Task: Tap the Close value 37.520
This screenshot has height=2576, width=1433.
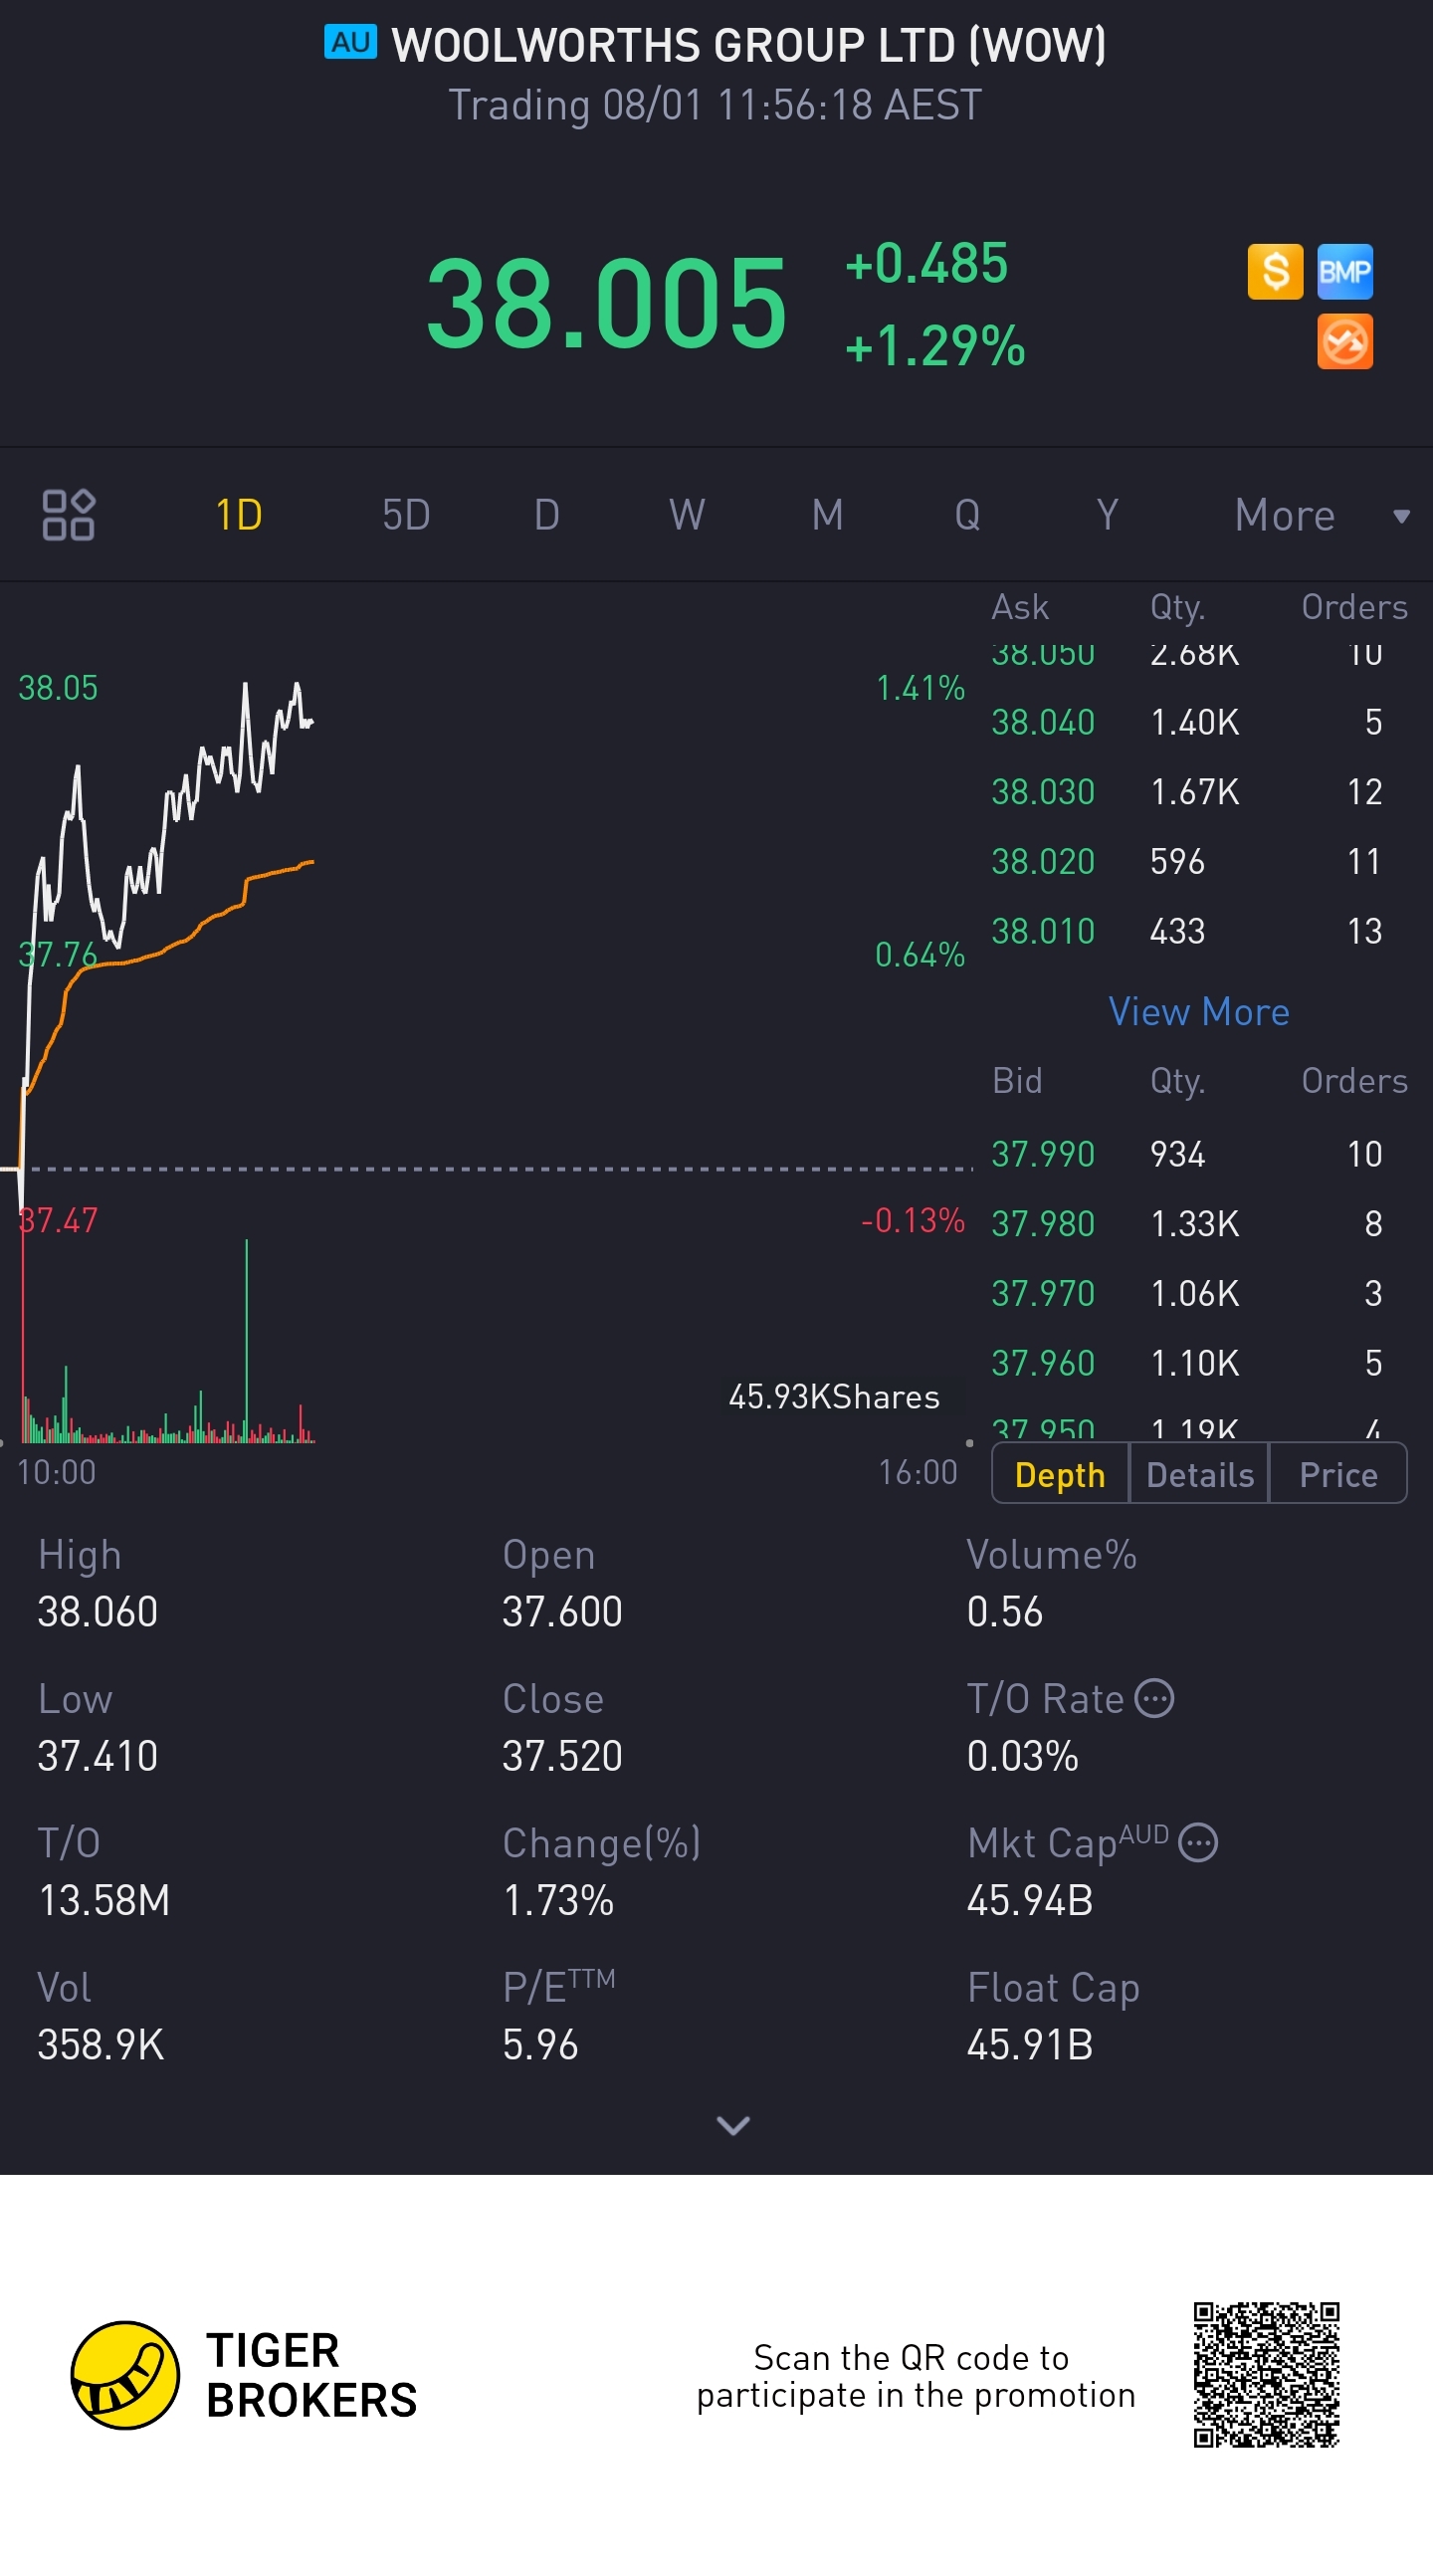Action: pos(562,1756)
